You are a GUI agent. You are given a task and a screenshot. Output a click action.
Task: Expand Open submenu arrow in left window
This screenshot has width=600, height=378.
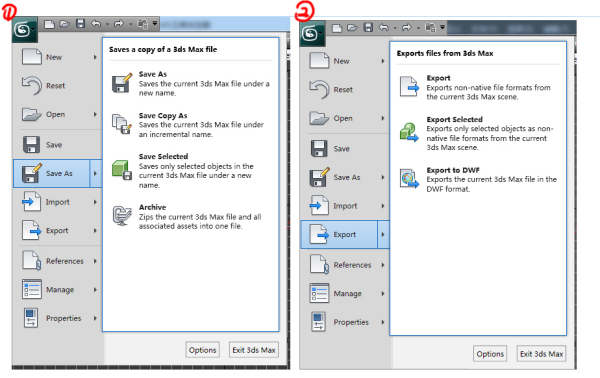[x=95, y=114]
